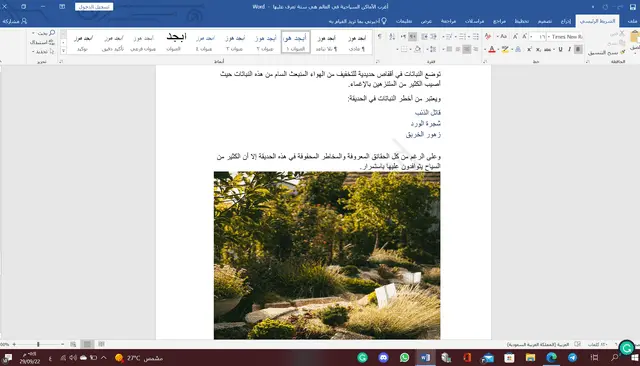Screen dimensions: 640x366
Task: Toggle right-to-left text direction
Action: [413, 36]
